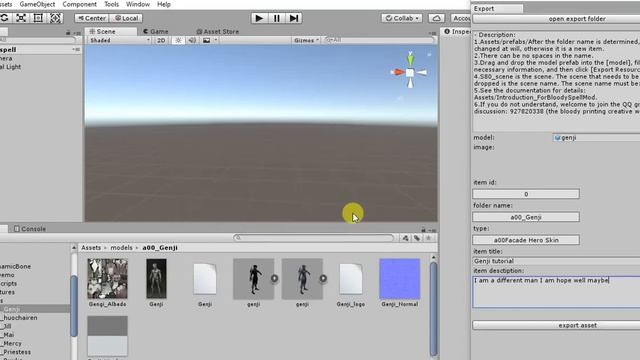The image size is (640, 360).
Task: Open the Account dropdown
Action: pyautogui.click(x=461, y=18)
